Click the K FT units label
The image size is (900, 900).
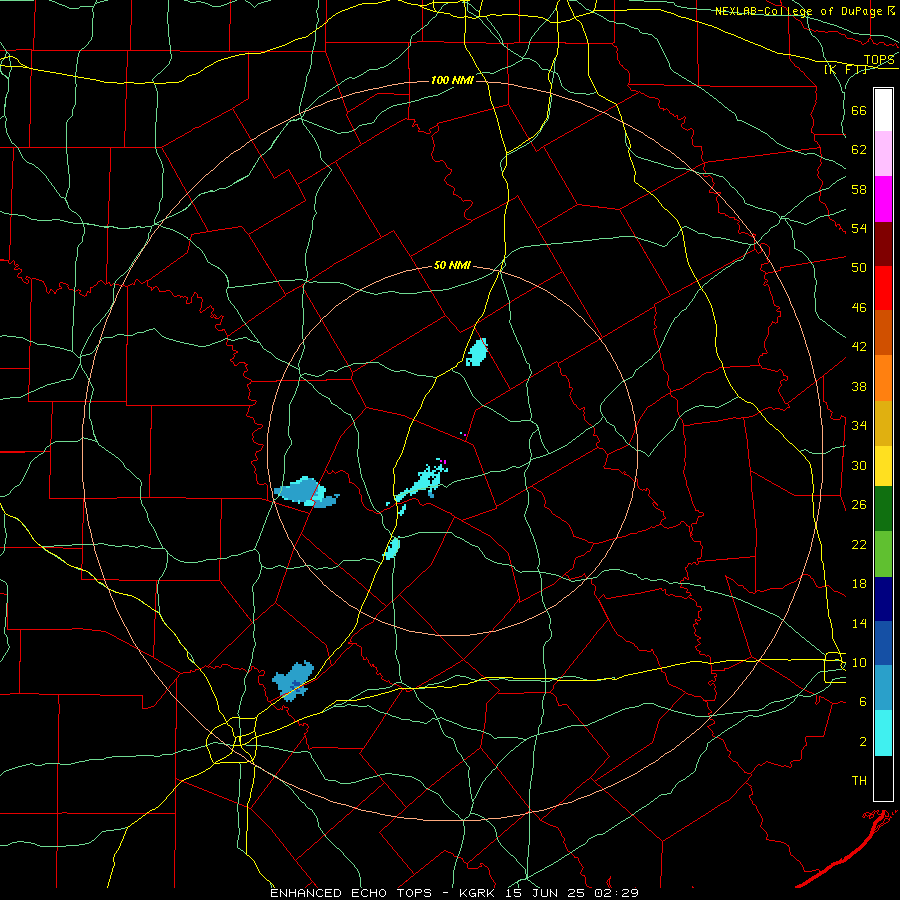point(845,69)
